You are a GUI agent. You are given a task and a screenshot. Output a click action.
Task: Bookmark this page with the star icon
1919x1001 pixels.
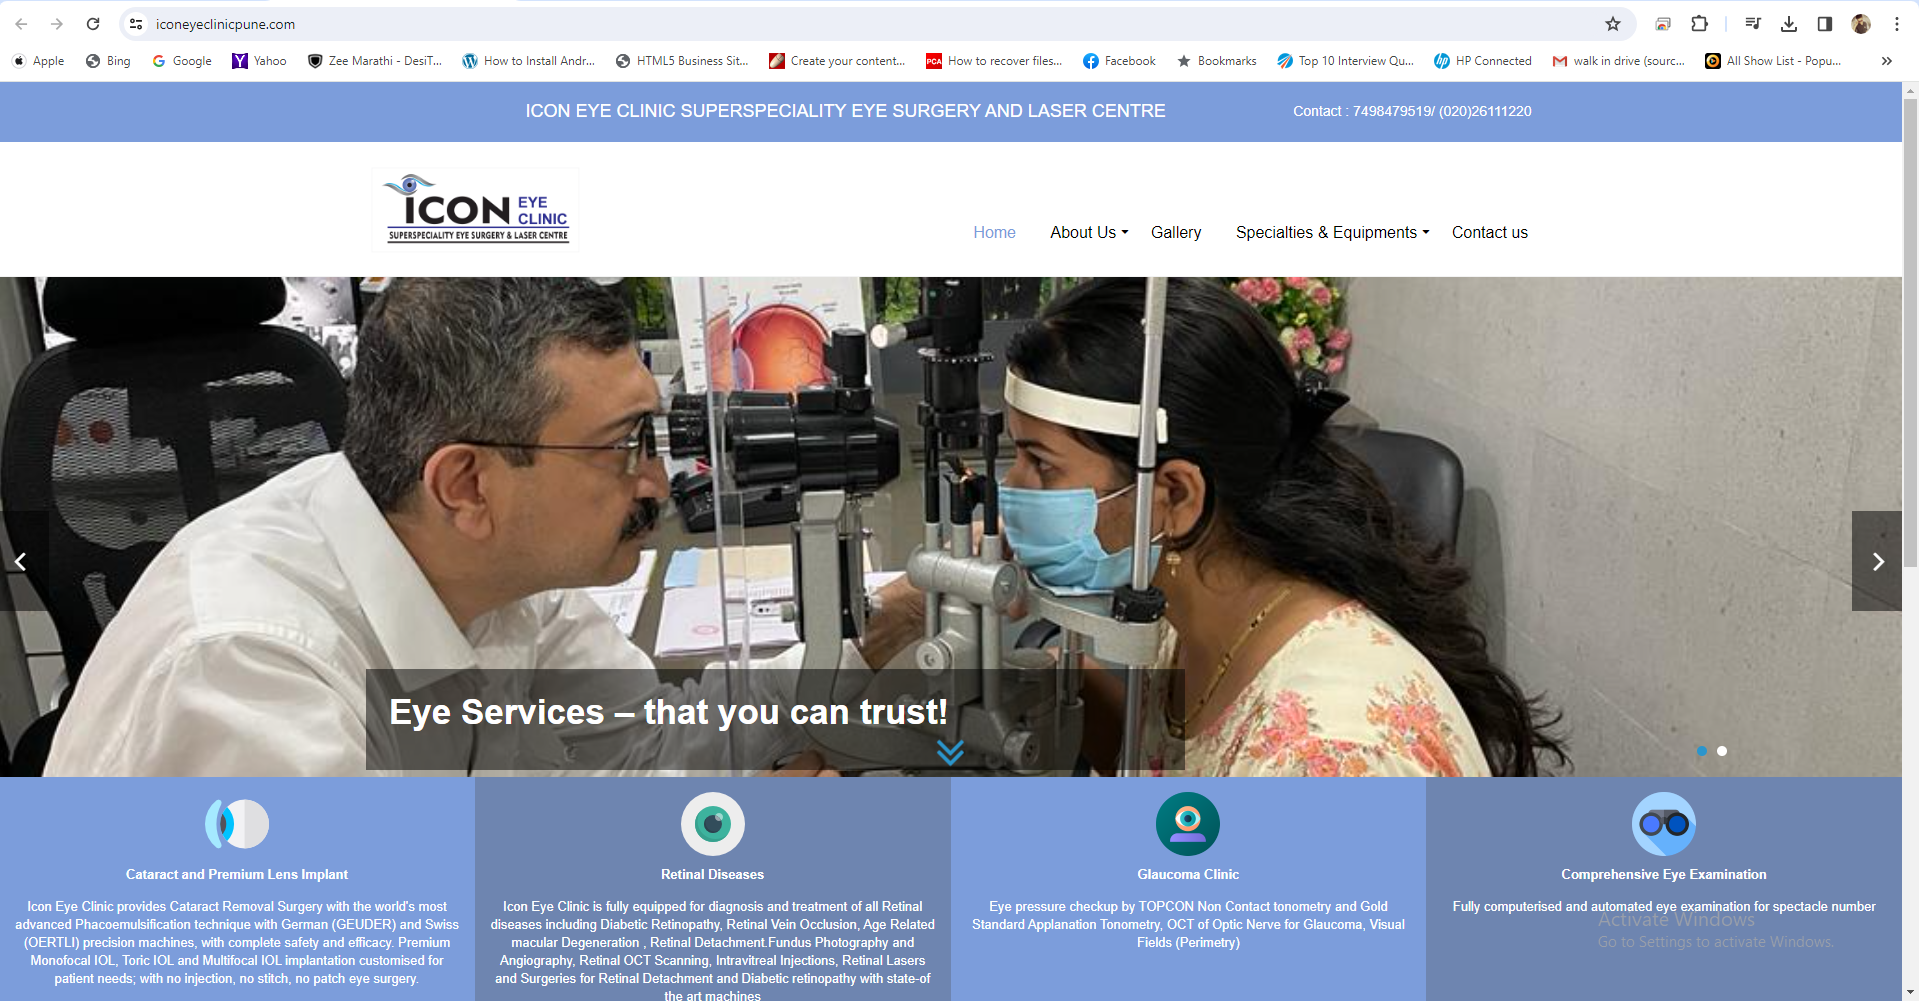click(x=1612, y=24)
